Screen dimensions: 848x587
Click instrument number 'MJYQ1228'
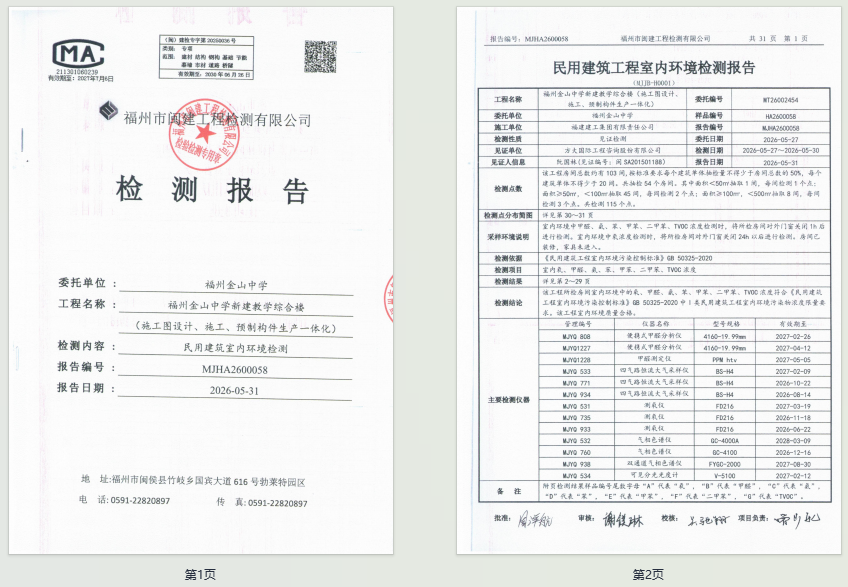(x=577, y=360)
